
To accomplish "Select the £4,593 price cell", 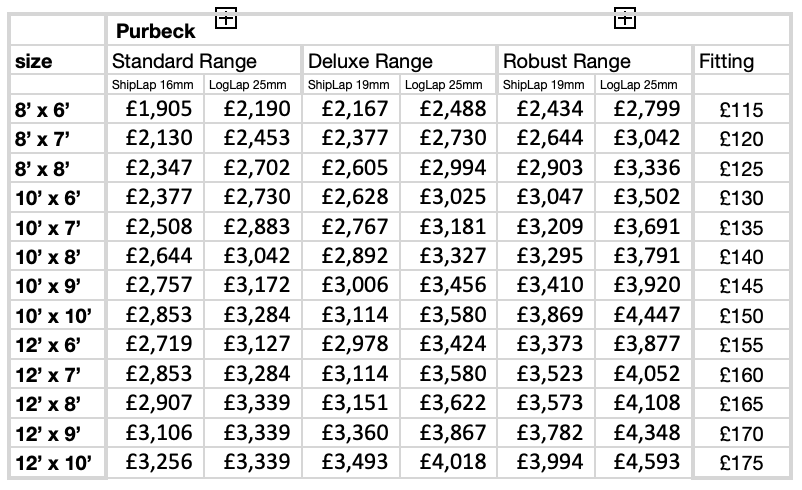I will point(646,463).
